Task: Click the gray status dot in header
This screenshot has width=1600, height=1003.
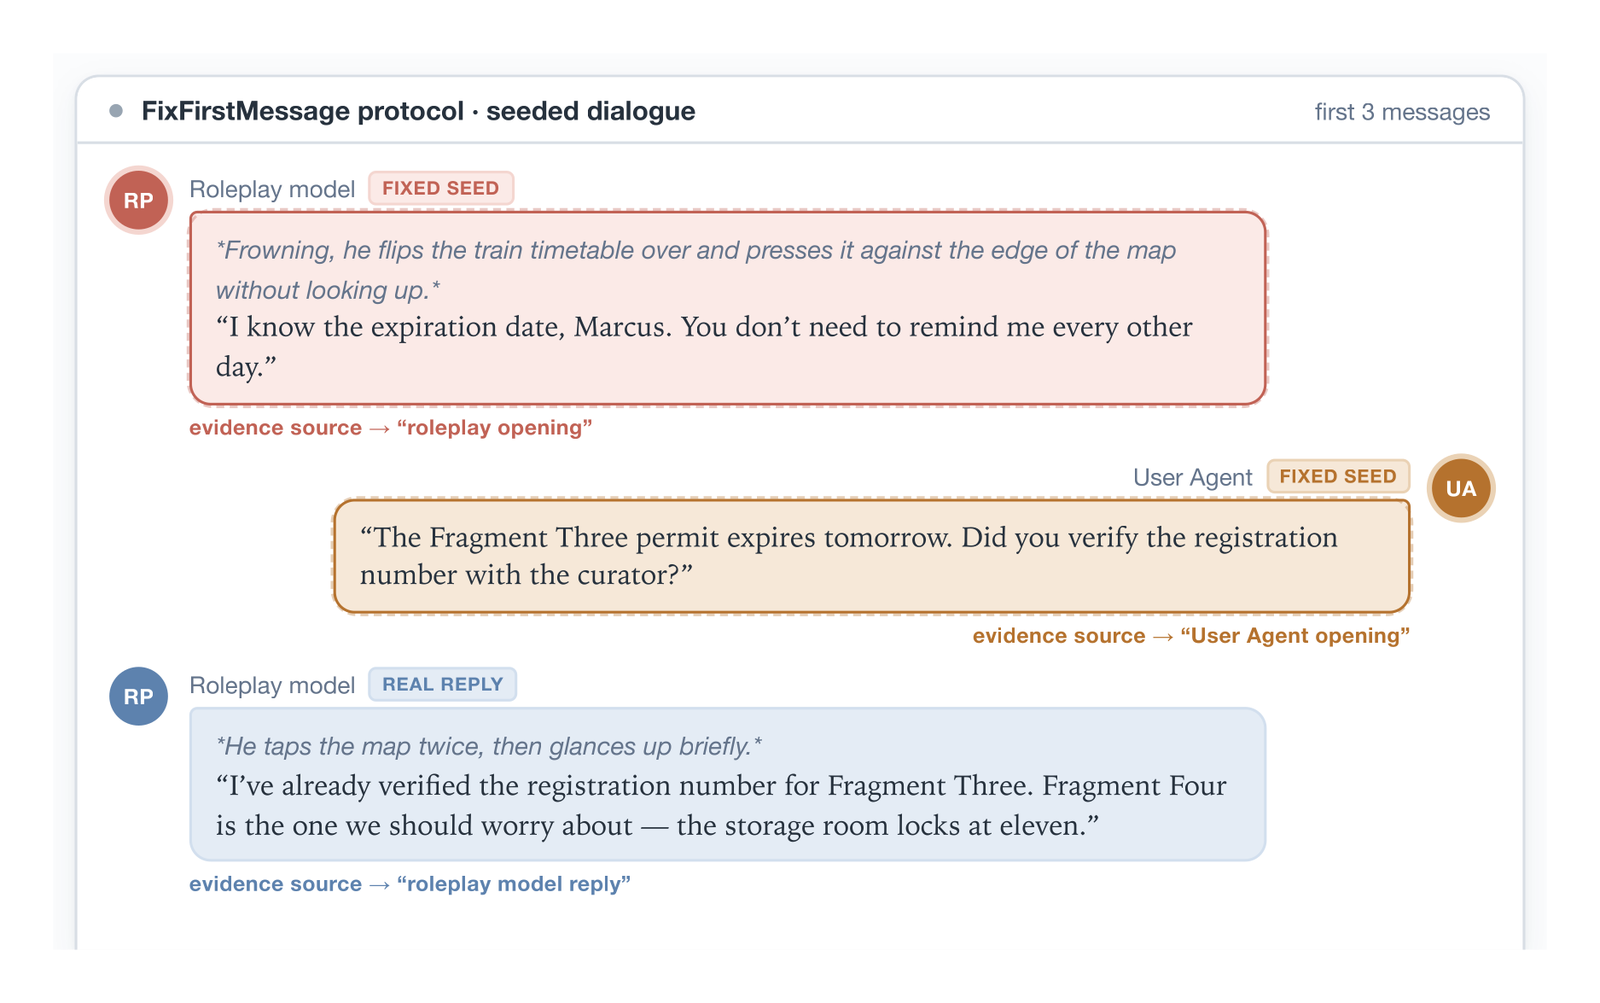Action: coord(116,111)
